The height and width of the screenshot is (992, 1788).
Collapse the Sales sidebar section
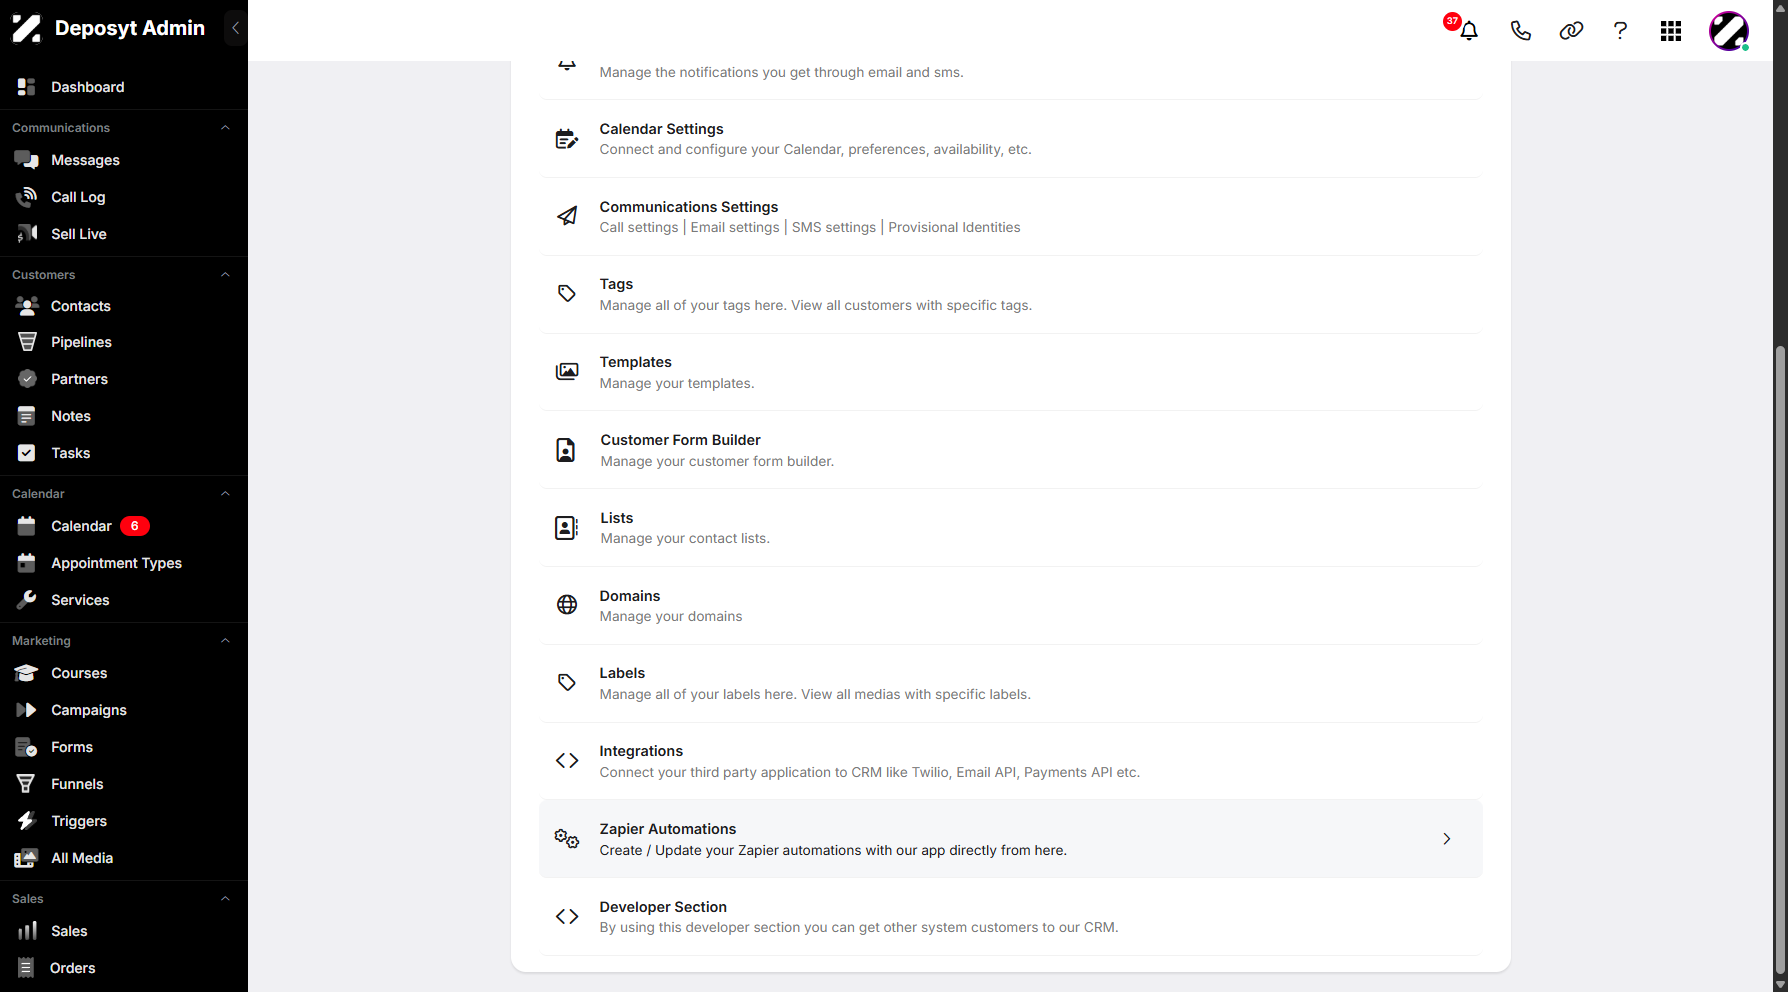click(225, 899)
